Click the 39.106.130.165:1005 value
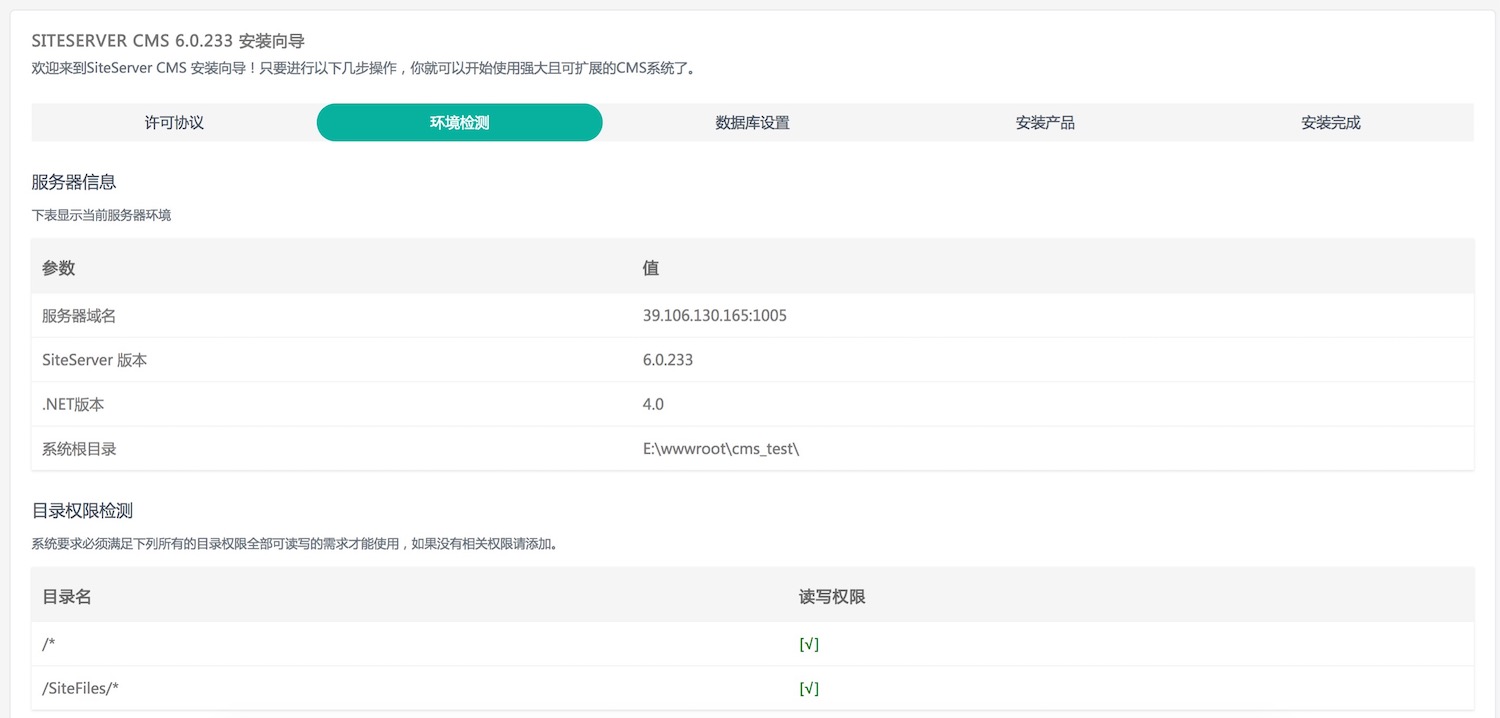Image resolution: width=1500 pixels, height=718 pixels. pyautogui.click(x=715, y=315)
